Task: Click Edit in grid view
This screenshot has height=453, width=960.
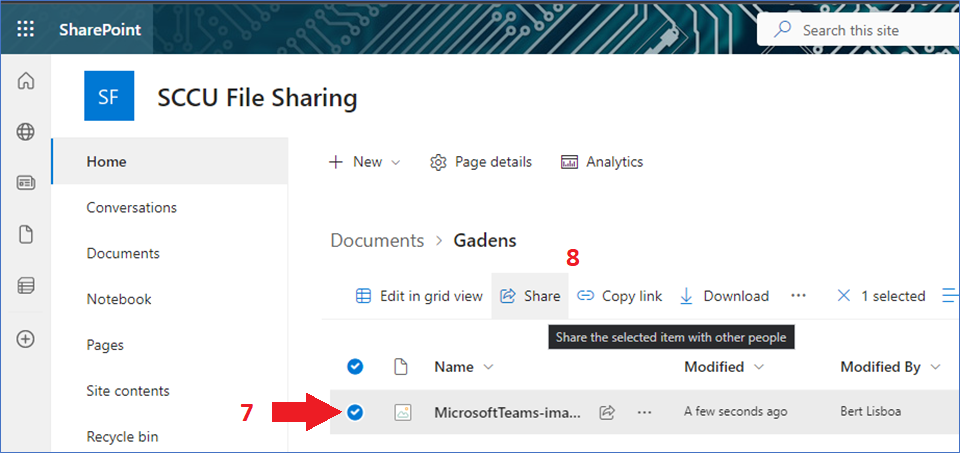Action: (x=419, y=296)
